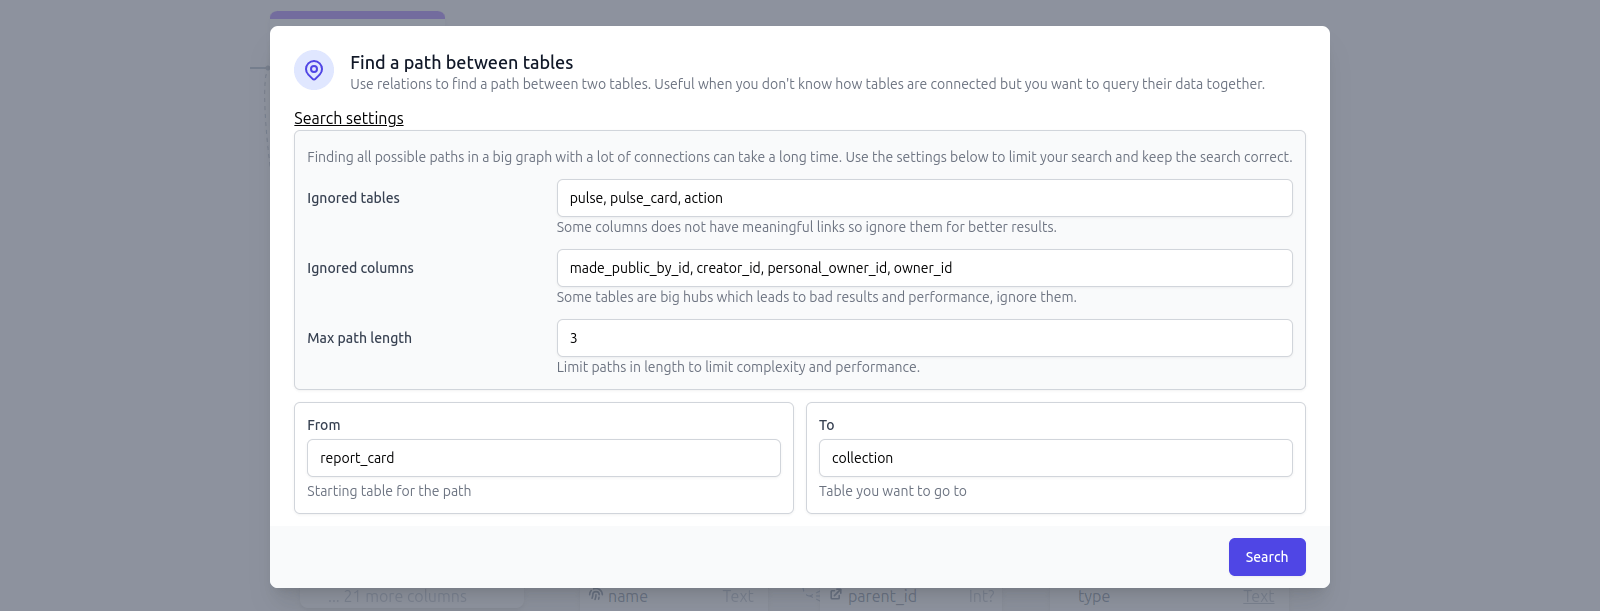
Task: Click the Max path length label
Action: [x=360, y=338]
